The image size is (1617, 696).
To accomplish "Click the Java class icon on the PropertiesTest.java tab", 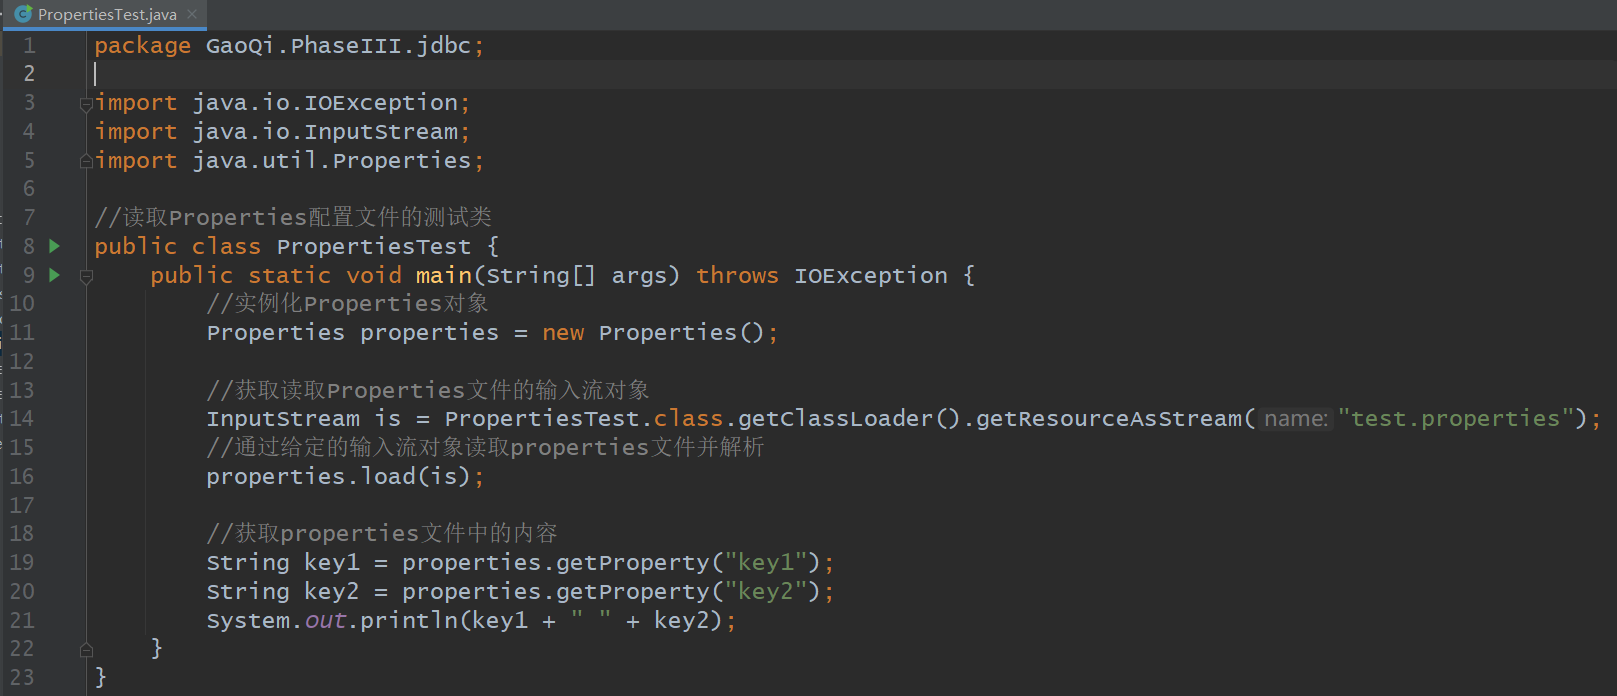I will pos(23,14).
